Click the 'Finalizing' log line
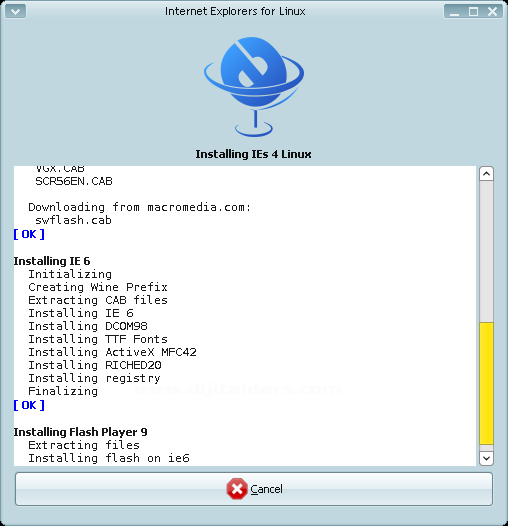 click(x=63, y=391)
